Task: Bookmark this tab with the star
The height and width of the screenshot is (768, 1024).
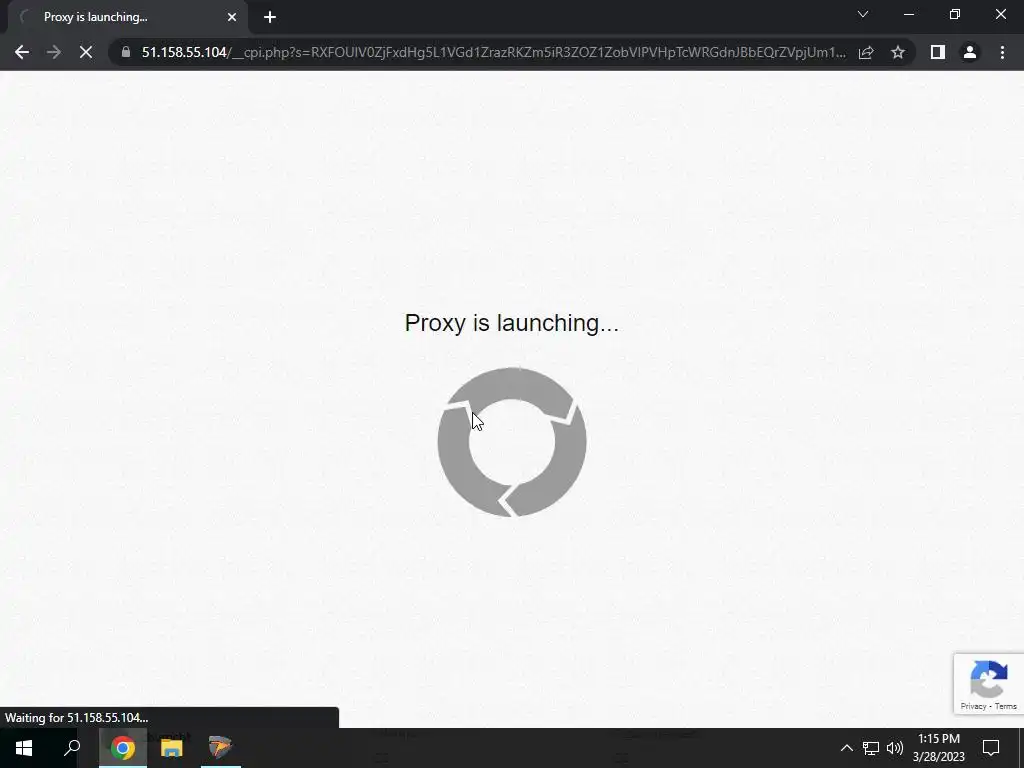Action: click(x=898, y=52)
